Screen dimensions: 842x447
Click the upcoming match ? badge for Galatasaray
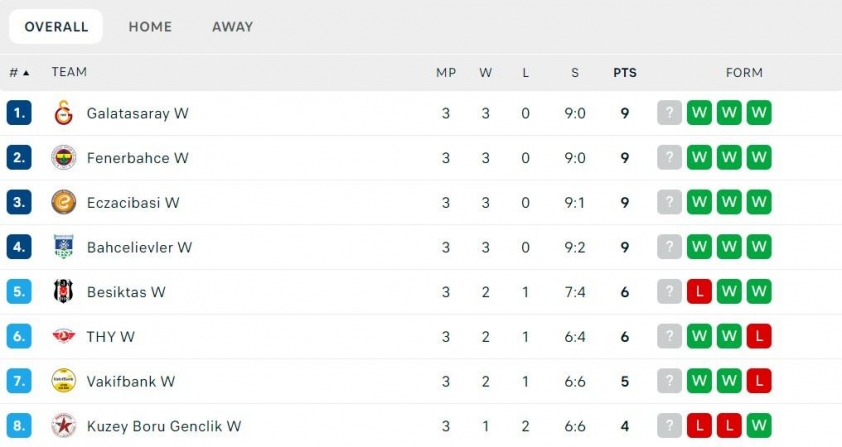click(x=670, y=113)
